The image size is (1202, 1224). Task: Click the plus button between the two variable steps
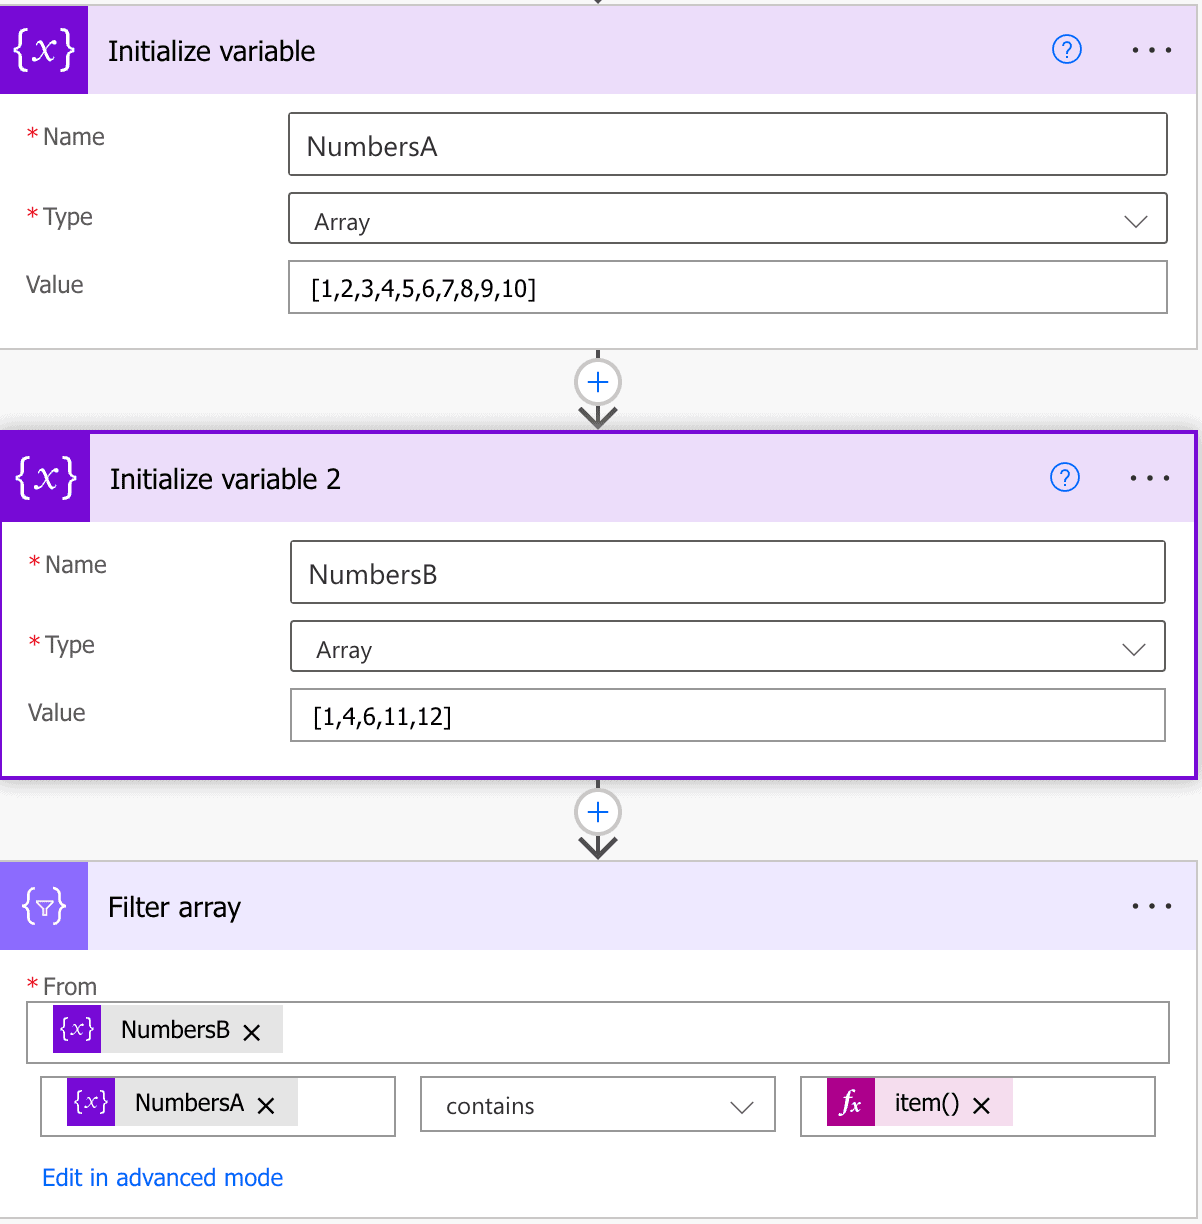coord(597,381)
